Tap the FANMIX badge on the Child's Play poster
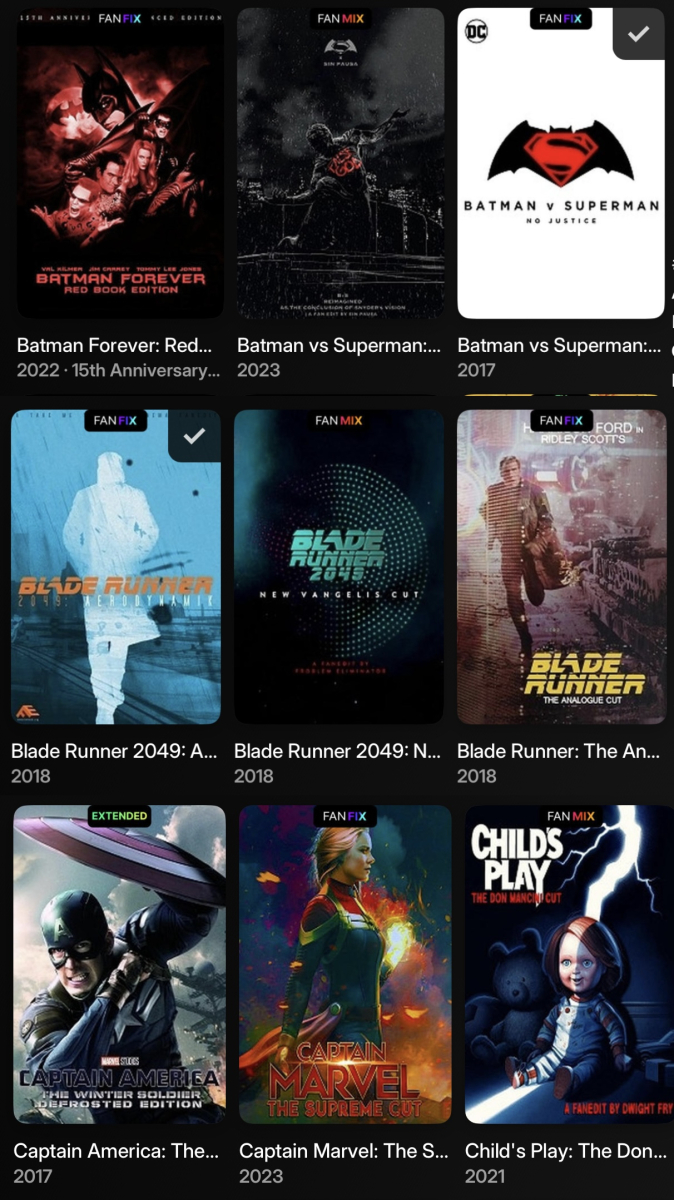This screenshot has width=674, height=1200. (x=571, y=816)
